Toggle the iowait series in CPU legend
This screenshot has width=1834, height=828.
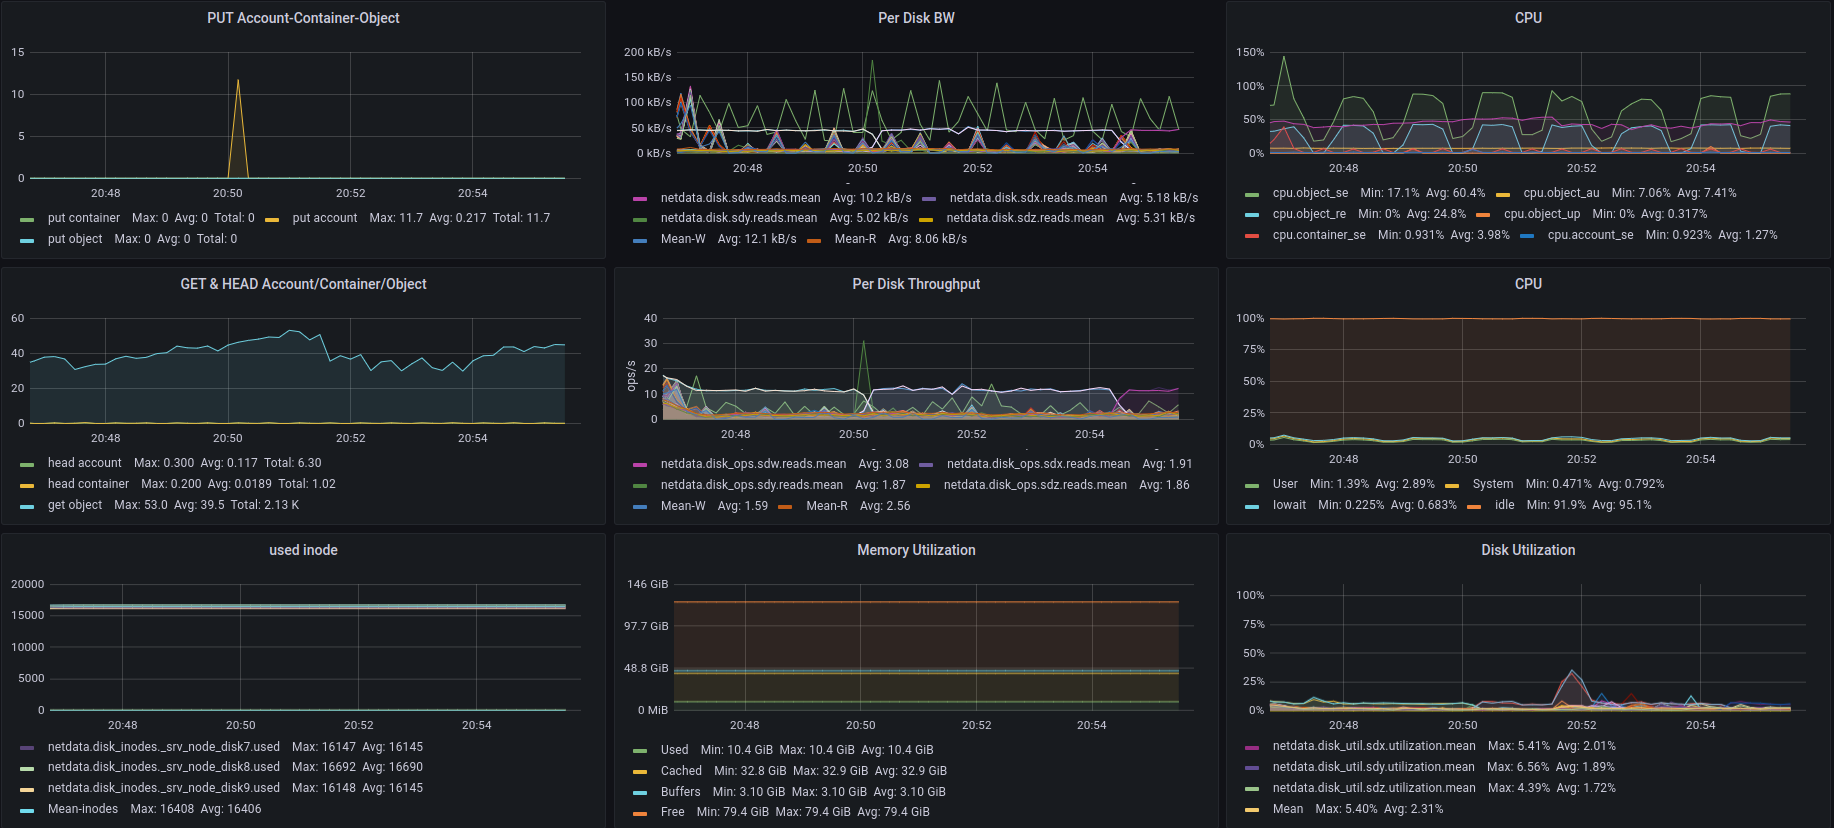[x=1289, y=505]
